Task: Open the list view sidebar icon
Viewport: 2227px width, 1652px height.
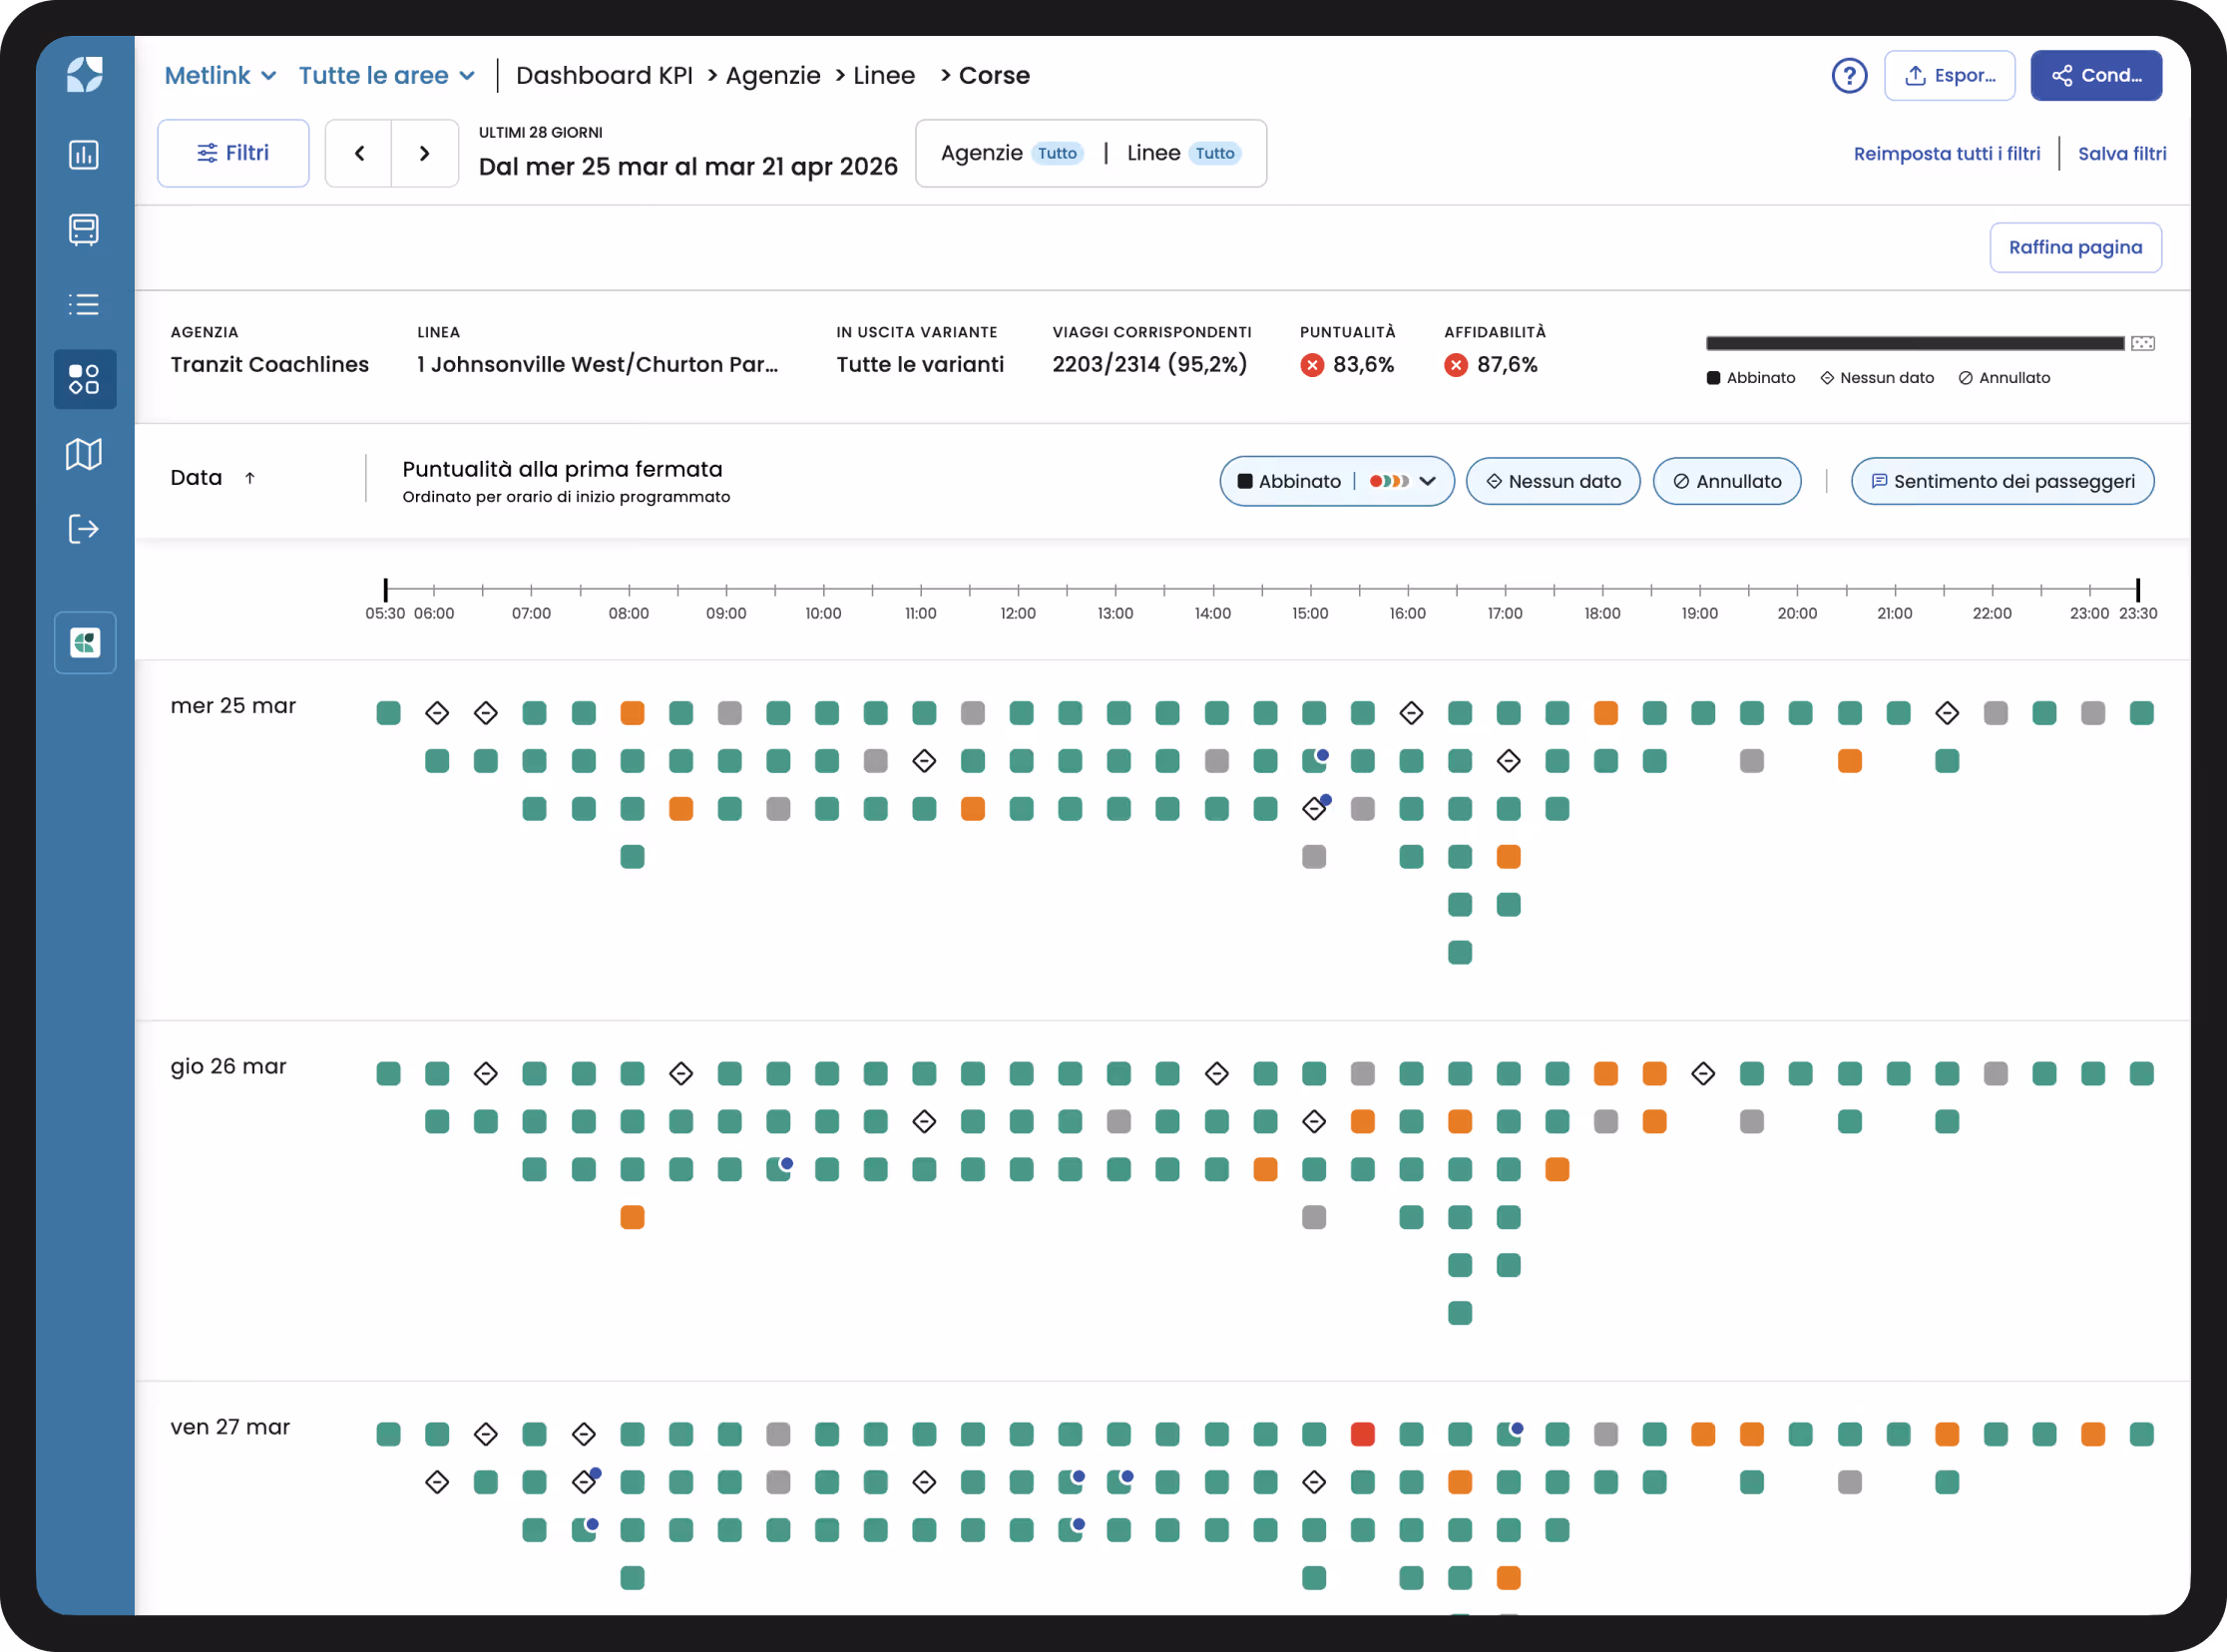Action: 84,304
